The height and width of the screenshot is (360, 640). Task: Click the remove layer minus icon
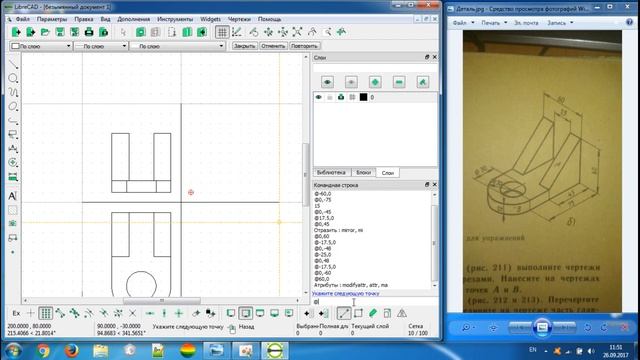point(399,82)
